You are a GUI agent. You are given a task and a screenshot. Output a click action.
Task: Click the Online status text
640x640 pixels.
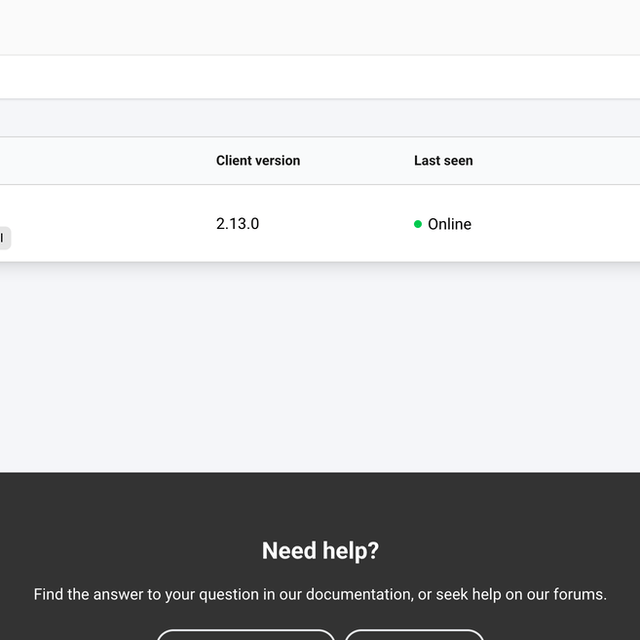449,224
